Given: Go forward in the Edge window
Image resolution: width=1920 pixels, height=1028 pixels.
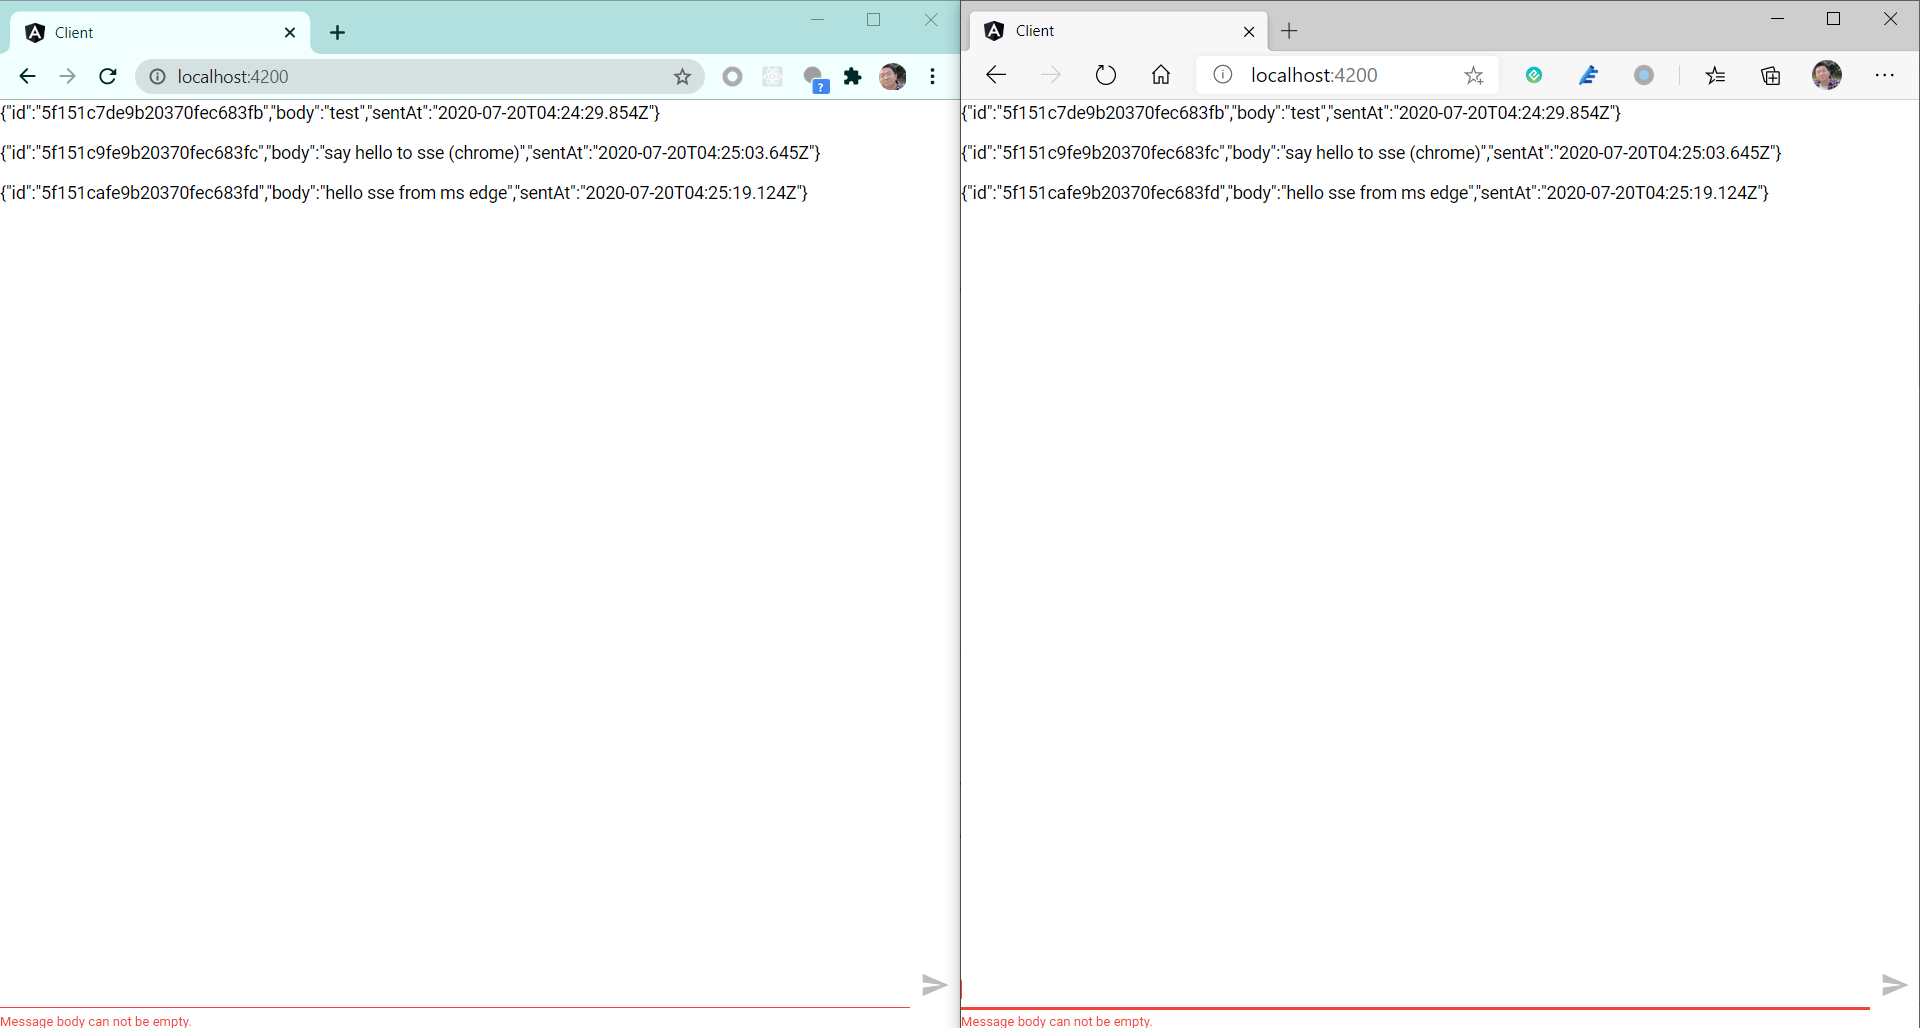Looking at the screenshot, I should (1050, 75).
